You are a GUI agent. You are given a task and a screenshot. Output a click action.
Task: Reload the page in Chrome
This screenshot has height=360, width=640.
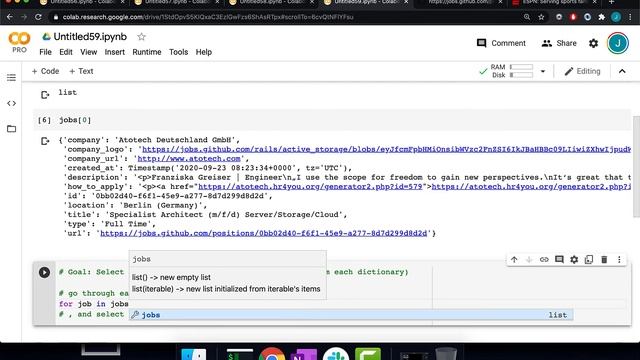point(38,17)
